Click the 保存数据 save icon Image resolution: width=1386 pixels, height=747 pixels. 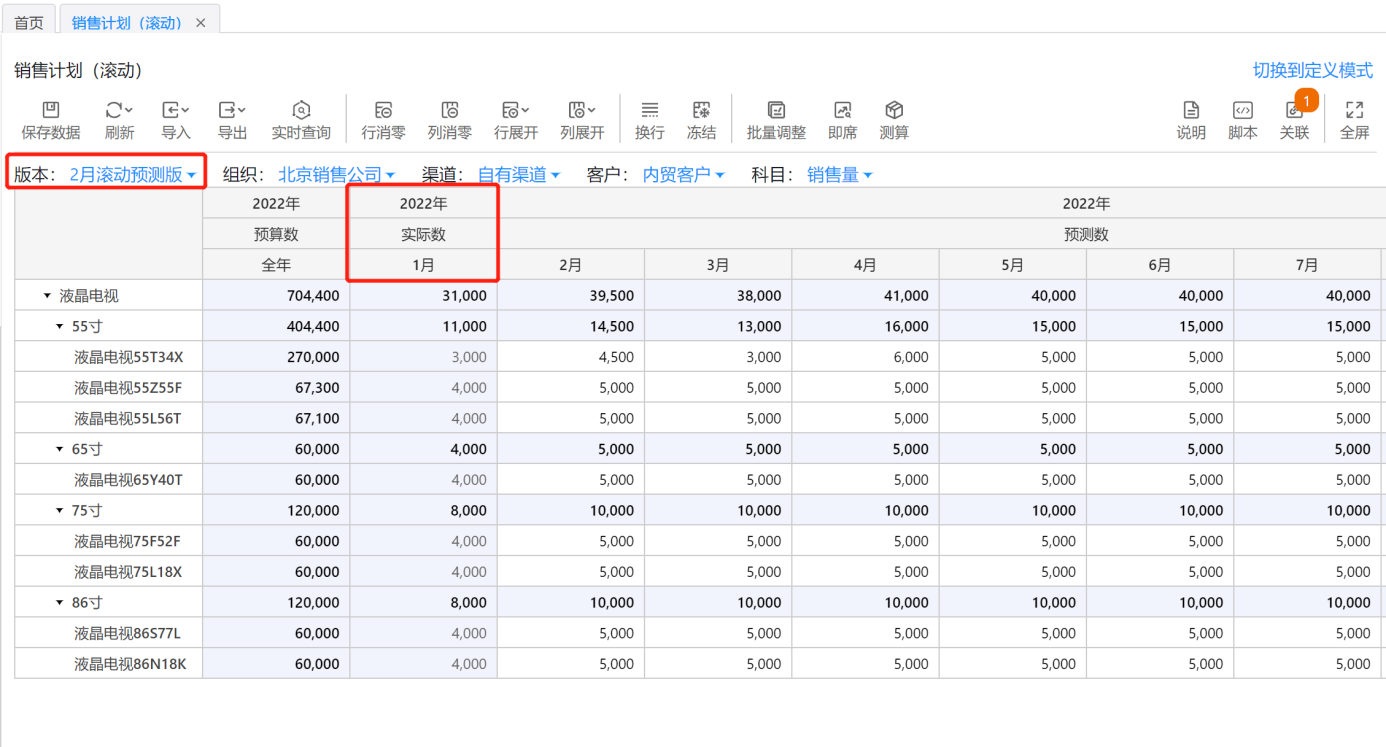click(x=51, y=111)
